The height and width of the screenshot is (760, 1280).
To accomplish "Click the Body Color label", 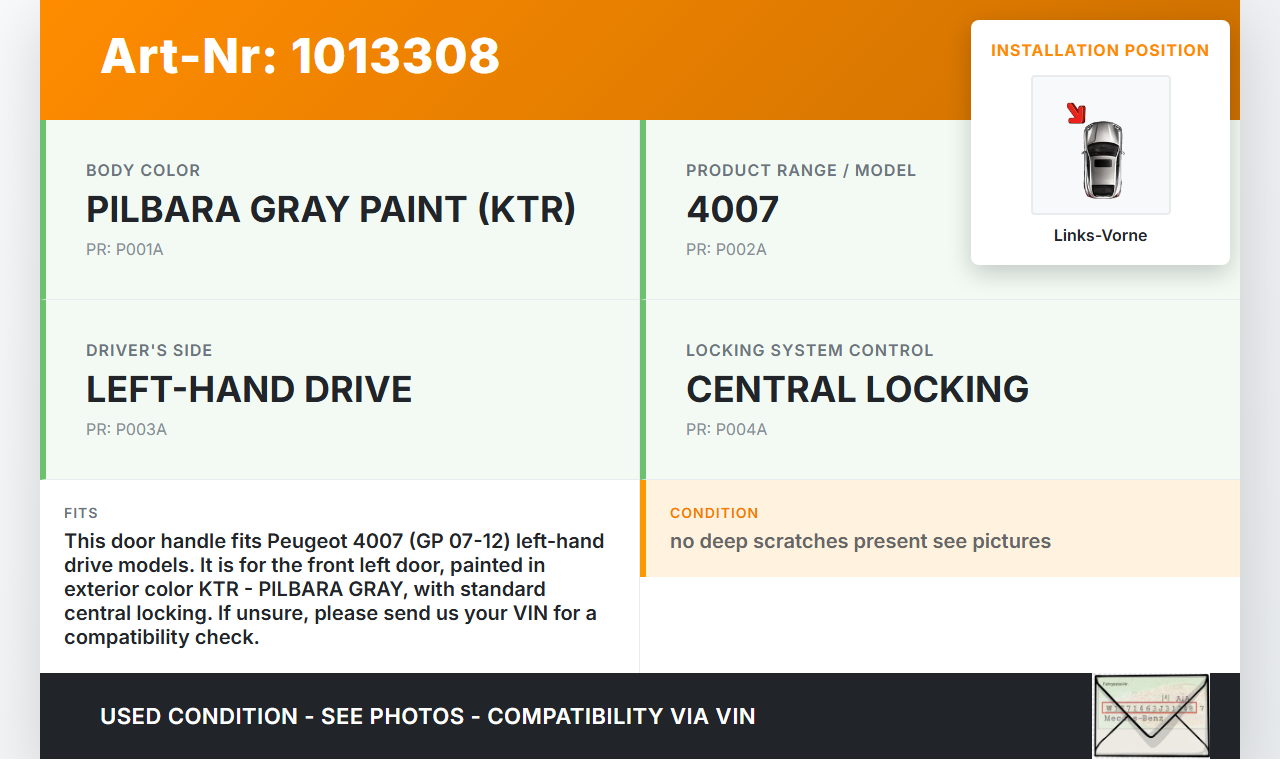I will tap(143, 170).
